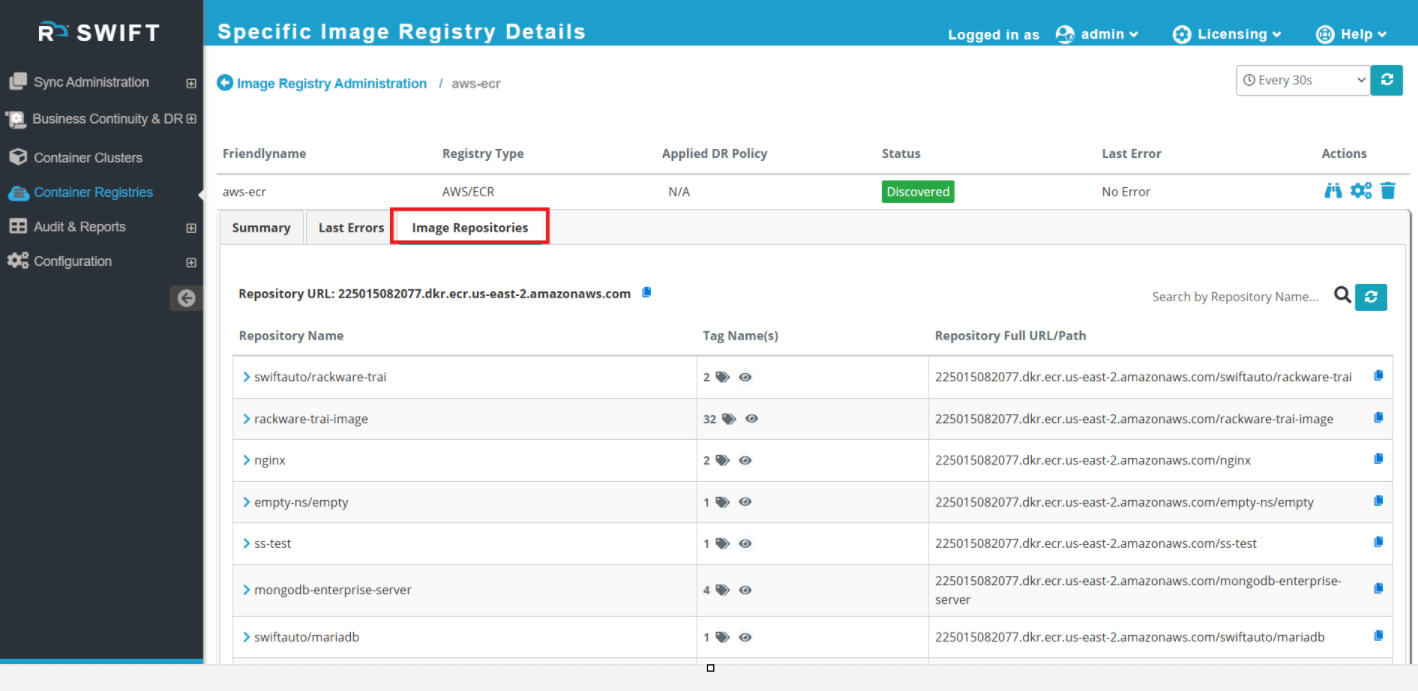This screenshot has height=691, width=1418.
Task: Copy the Repository URL with copy icon
Action: coord(647,292)
